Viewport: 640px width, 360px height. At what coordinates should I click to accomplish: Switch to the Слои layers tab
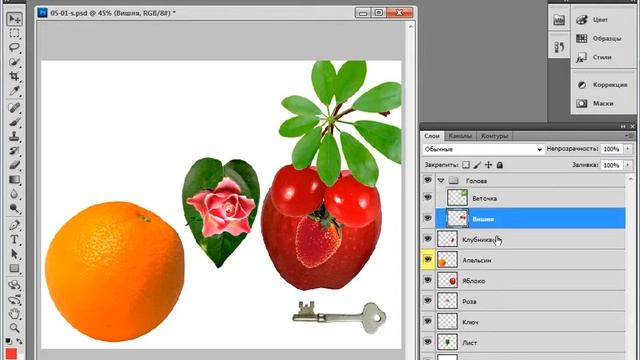click(x=432, y=136)
